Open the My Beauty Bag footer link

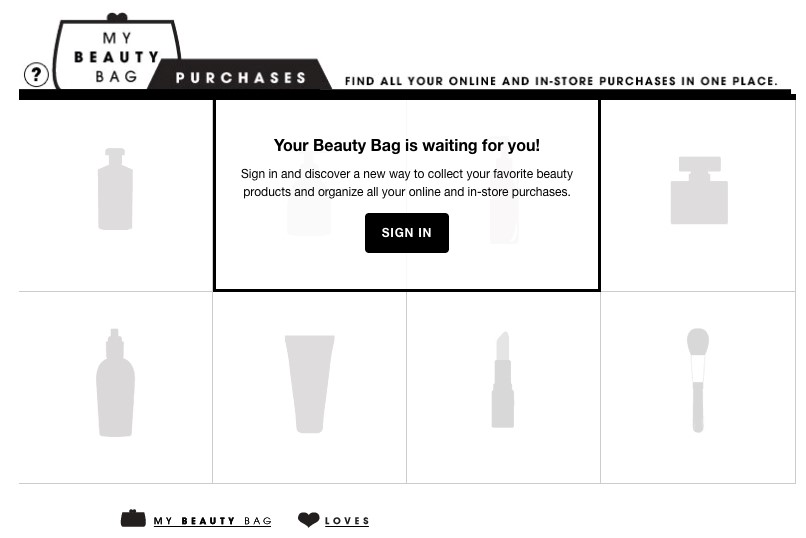click(212, 521)
